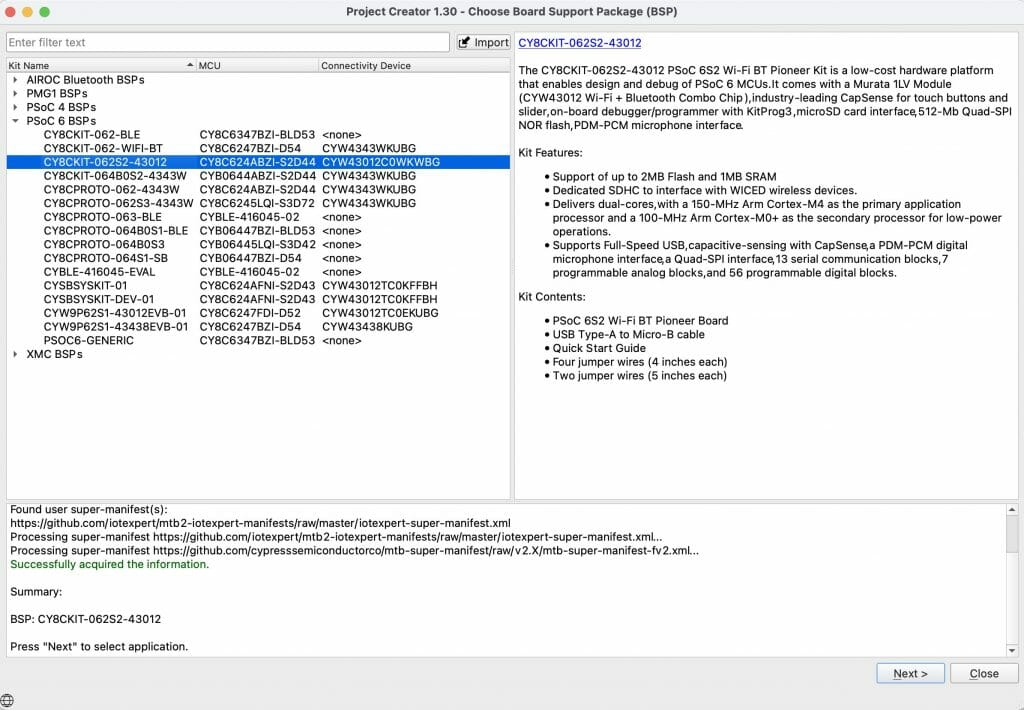Click the connectivity cell CYW43012C0WKWBG
The height and width of the screenshot is (710, 1024).
point(381,162)
